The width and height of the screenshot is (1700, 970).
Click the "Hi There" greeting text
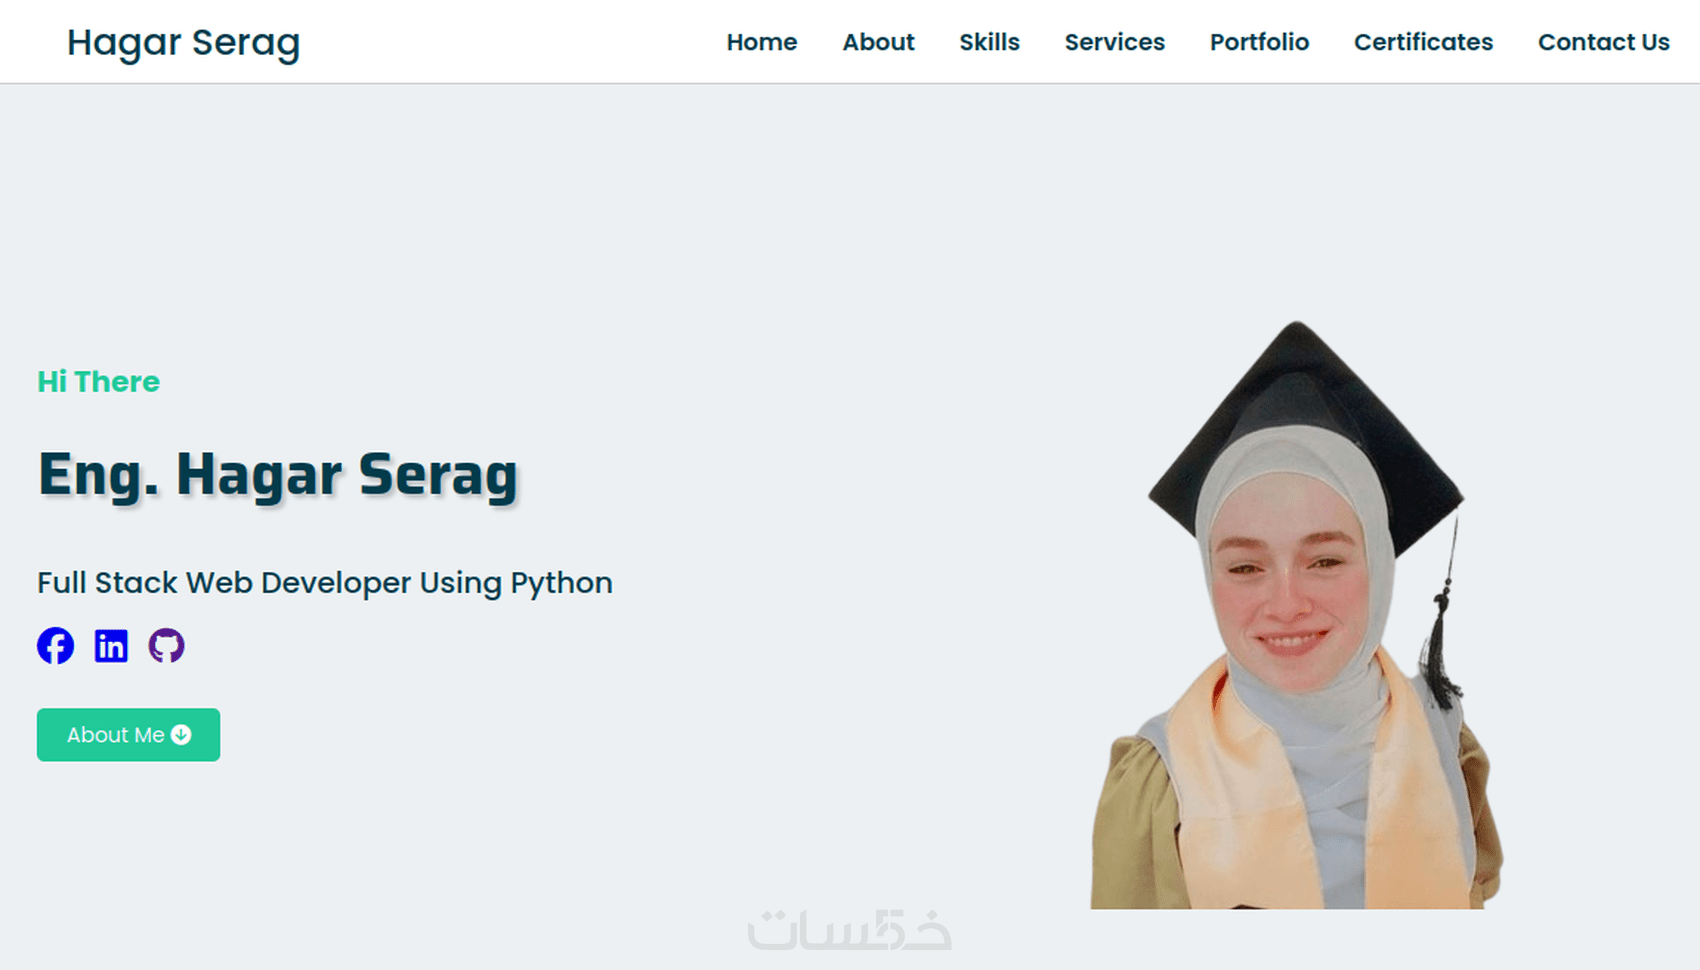point(98,382)
